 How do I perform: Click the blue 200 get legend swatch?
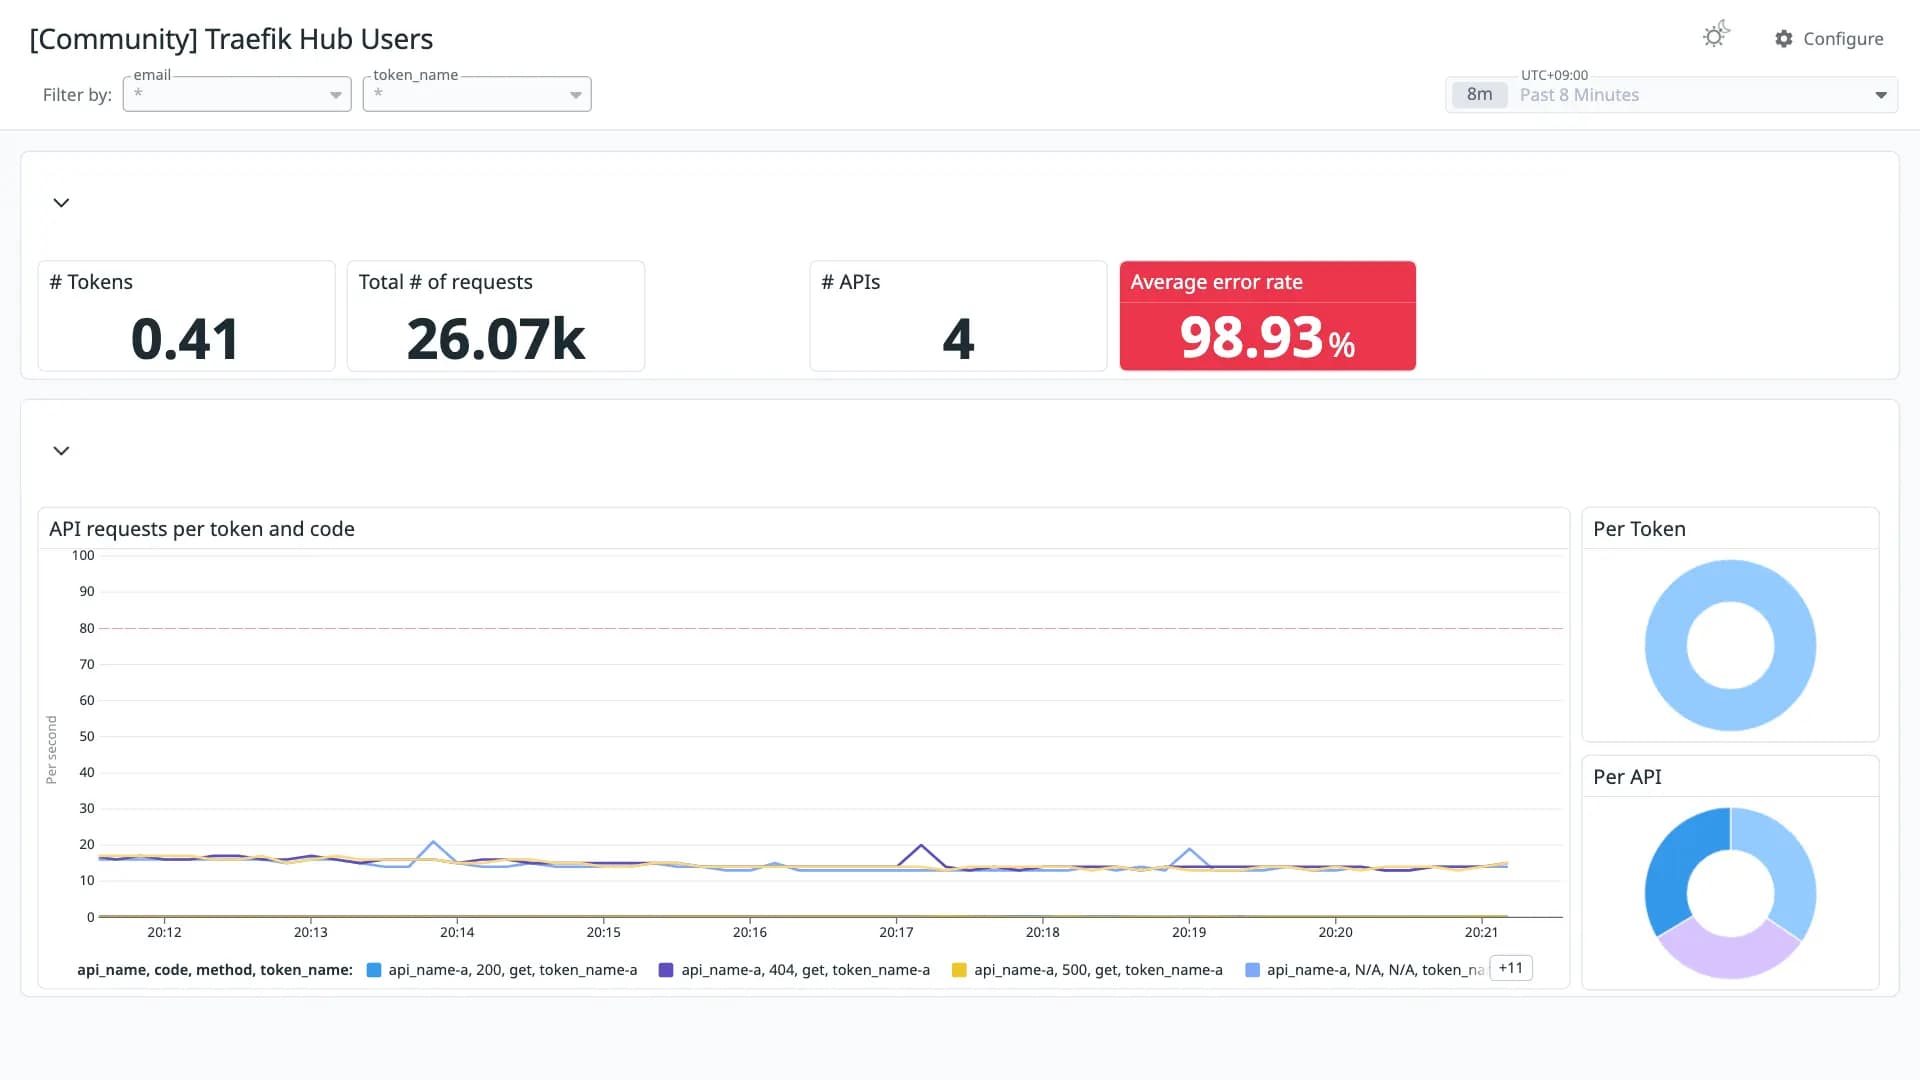point(374,970)
